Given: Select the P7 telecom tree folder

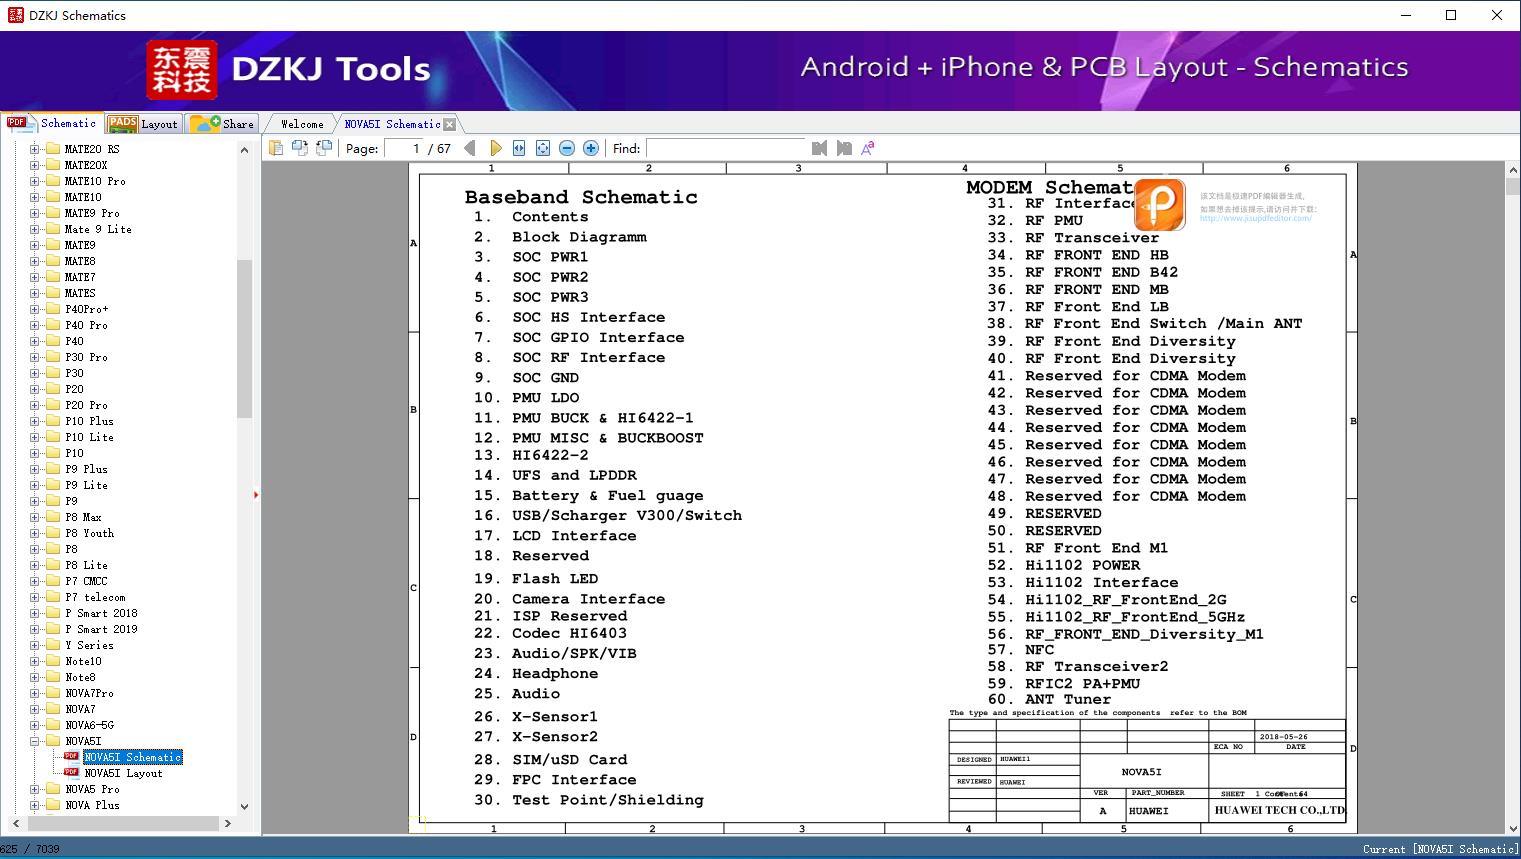Looking at the screenshot, I should tap(95, 597).
